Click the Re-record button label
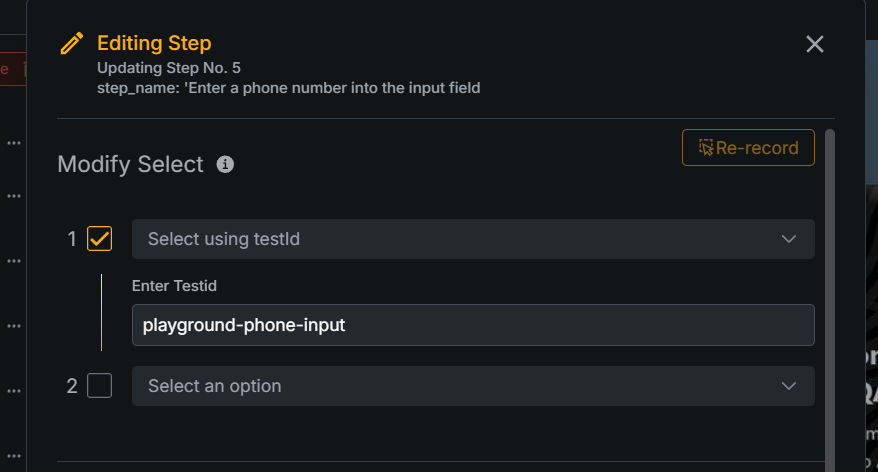Screen dimensions: 878x472 point(757,148)
